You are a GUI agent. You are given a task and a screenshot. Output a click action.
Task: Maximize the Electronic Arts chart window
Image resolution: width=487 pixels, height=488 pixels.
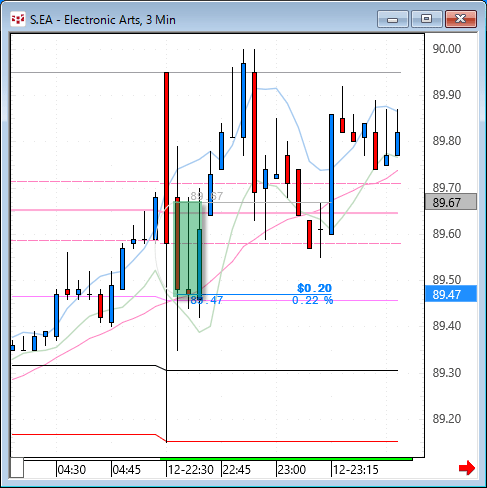tap(426, 19)
